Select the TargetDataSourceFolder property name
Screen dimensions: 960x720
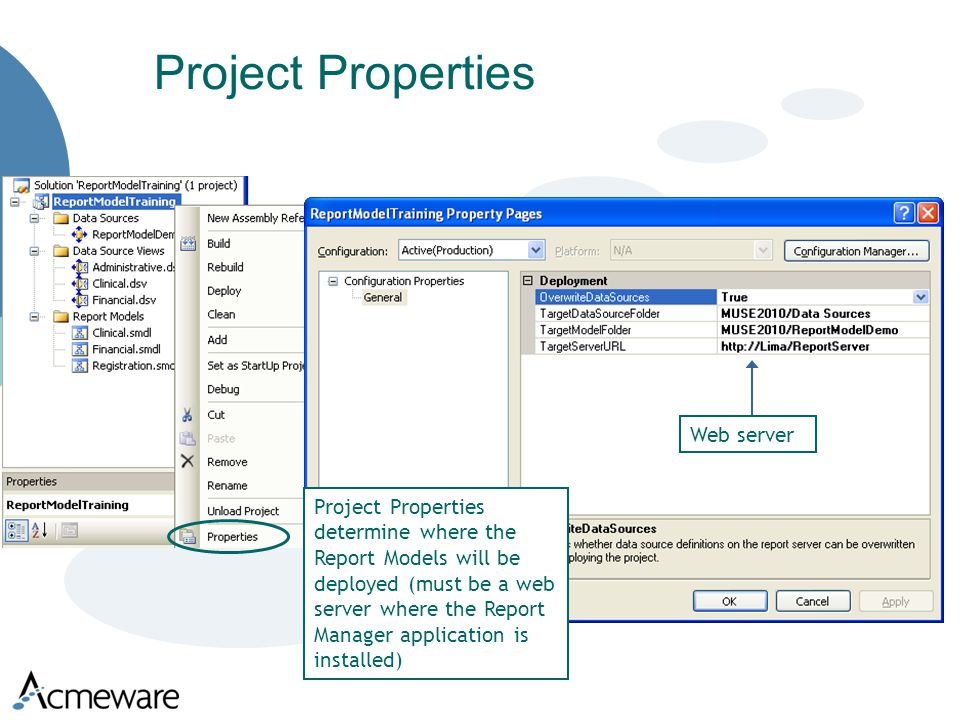point(599,314)
